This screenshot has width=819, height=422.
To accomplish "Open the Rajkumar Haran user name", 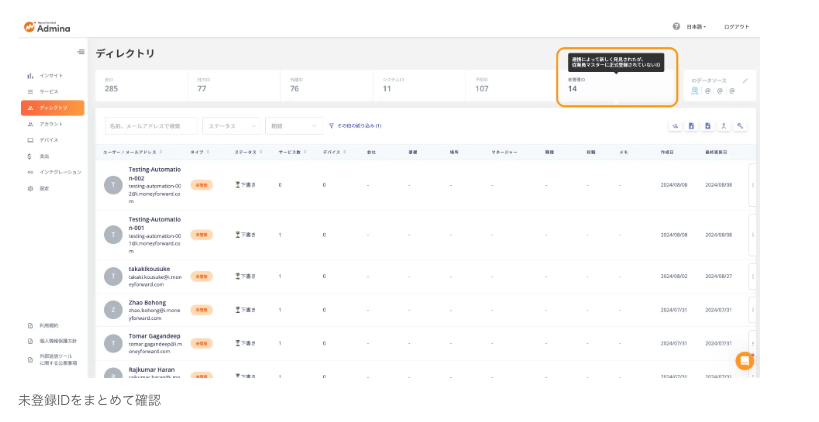I will 152,370.
